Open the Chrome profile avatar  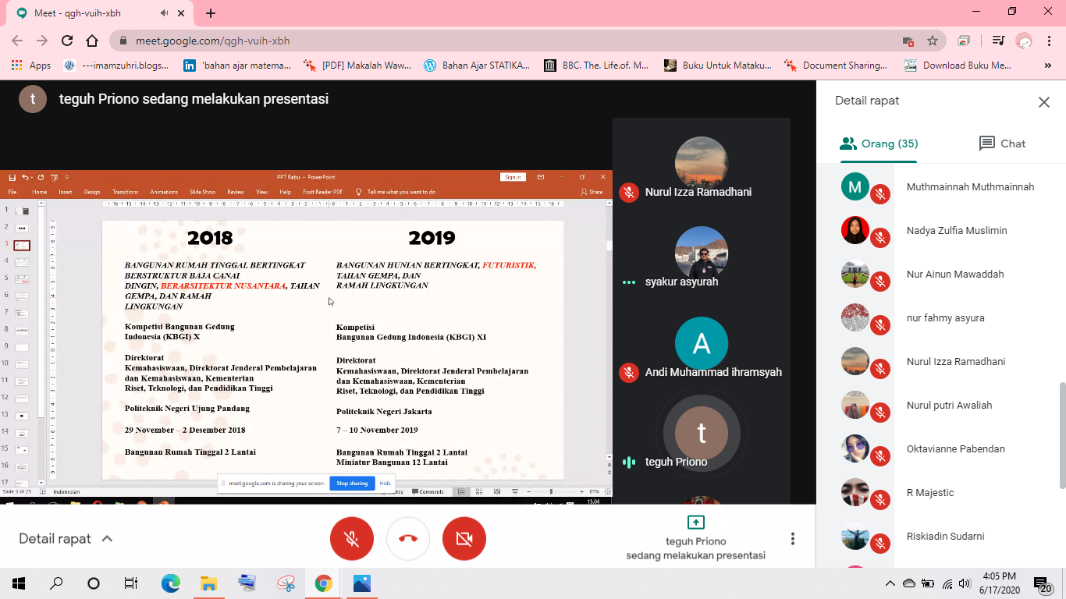point(1024,41)
